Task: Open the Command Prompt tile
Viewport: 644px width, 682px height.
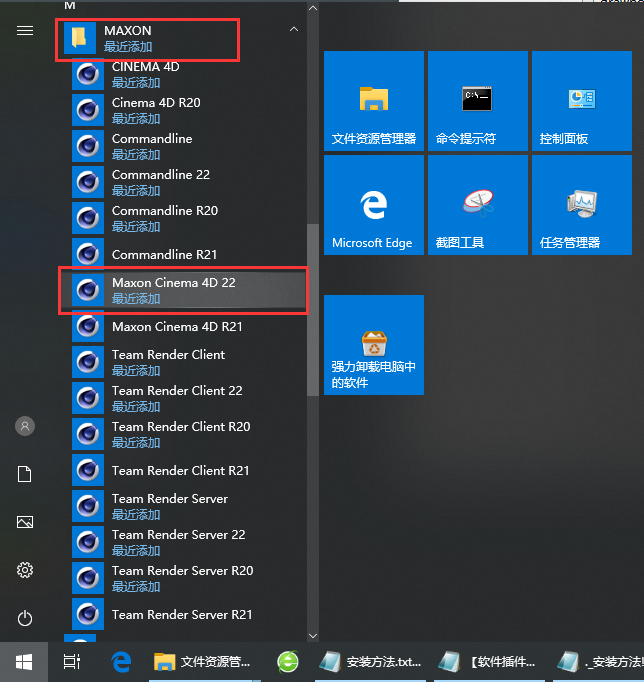Action: [477, 102]
